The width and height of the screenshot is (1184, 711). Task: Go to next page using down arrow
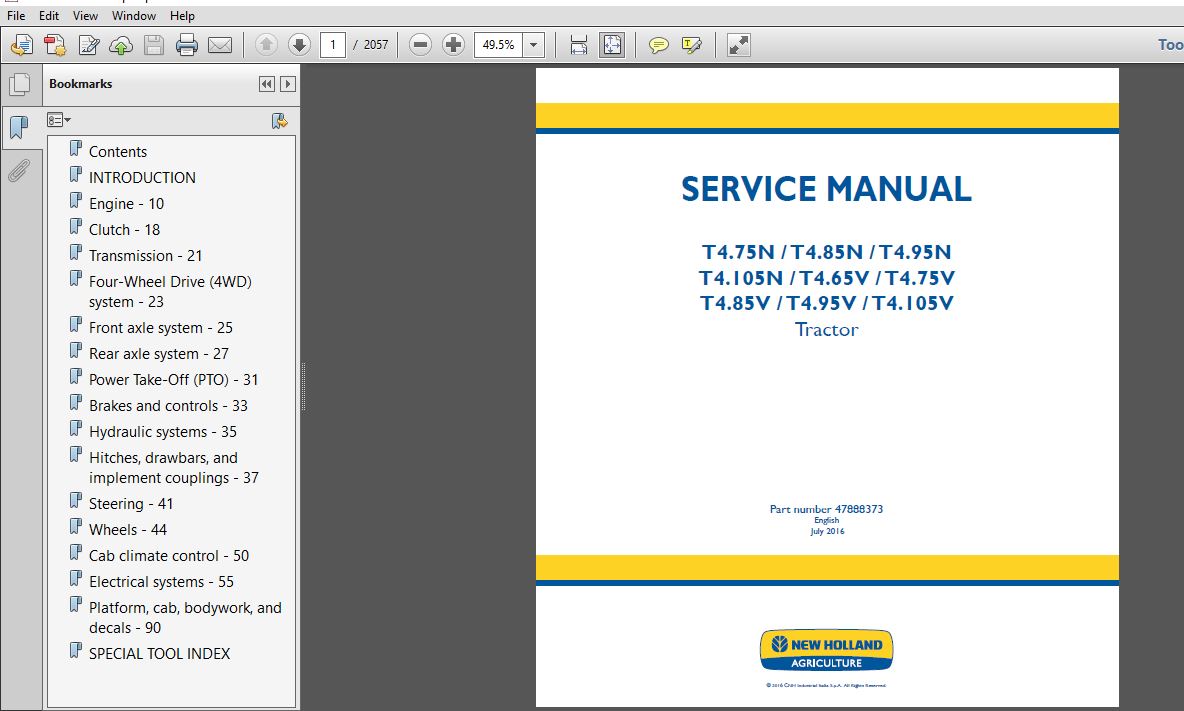click(x=299, y=45)
